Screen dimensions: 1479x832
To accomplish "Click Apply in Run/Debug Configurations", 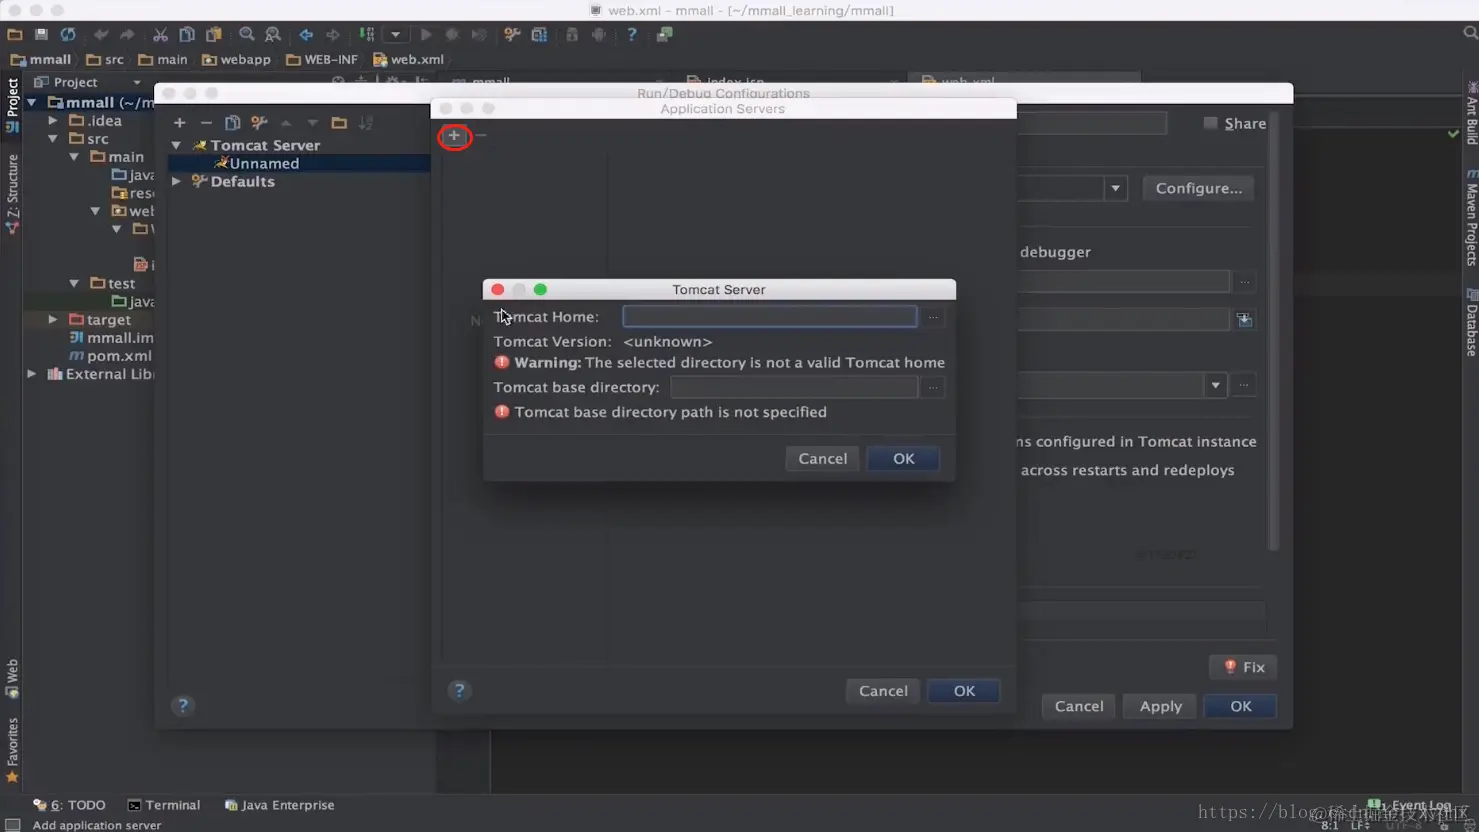I will [x=1160, y=706].
